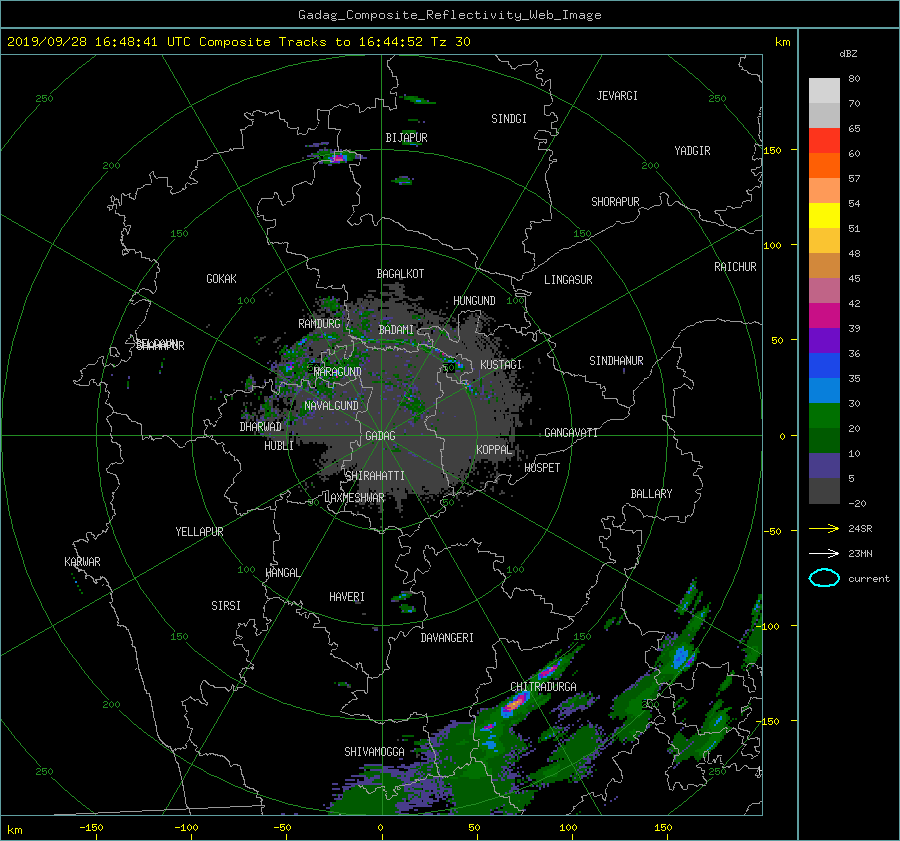Pick the yellow 51-54 dBZ legend swatch
This screenshot has height=841, width=900.
[x=824, y=216]
